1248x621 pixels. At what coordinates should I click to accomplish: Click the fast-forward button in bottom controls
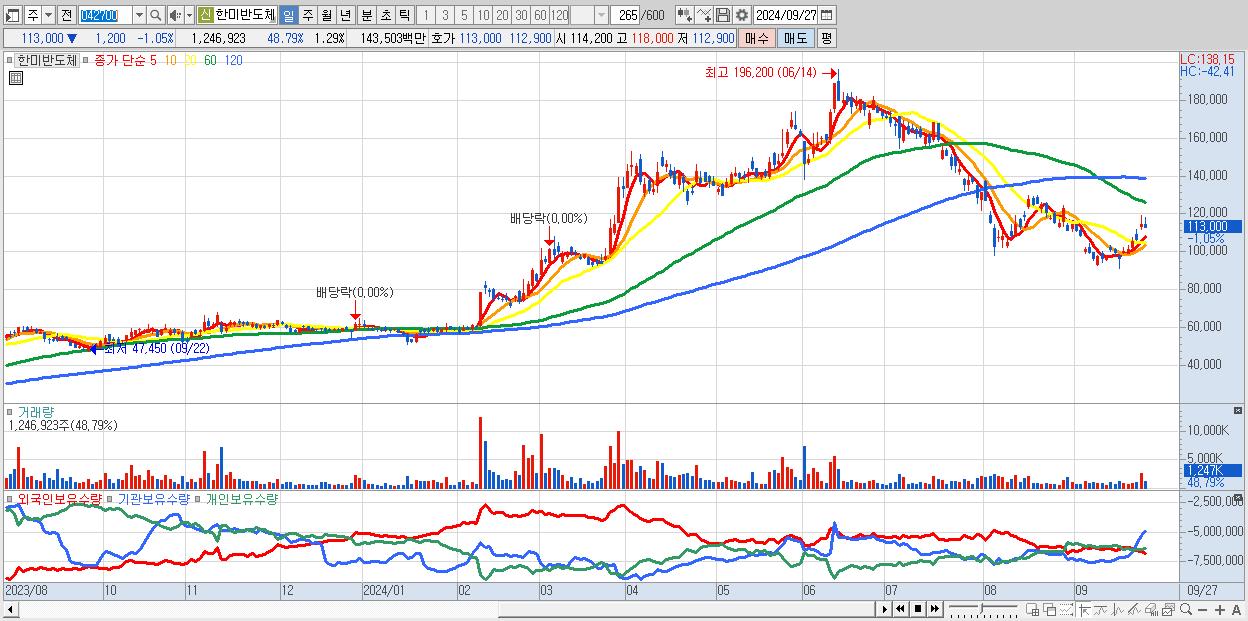pos(935,609)
